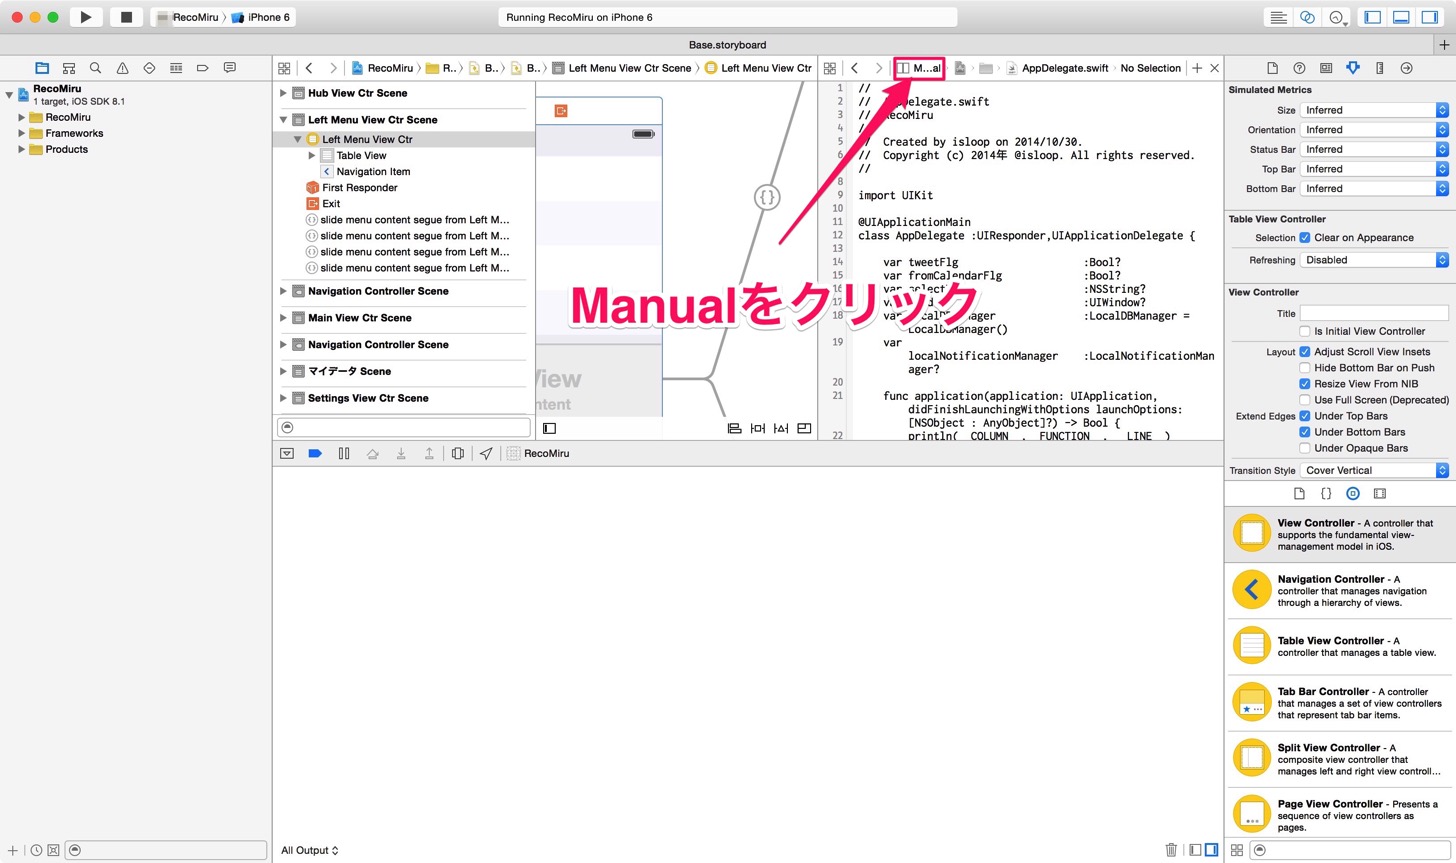Toggle the Utilities pane visibility
The width and height of the screenshot is (1456, 863).
(x=1429, y=17)
